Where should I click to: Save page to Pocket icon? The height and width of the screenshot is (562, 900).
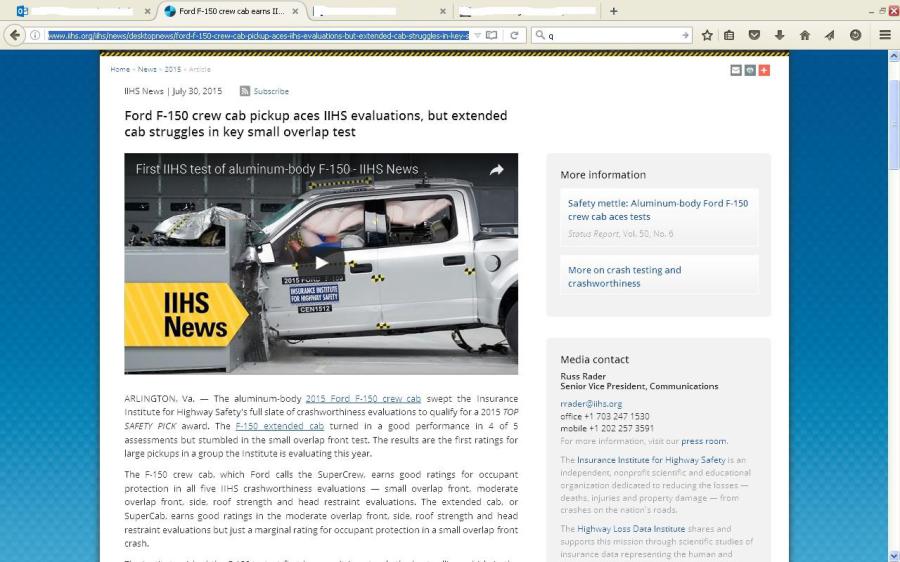coord(755,35)
